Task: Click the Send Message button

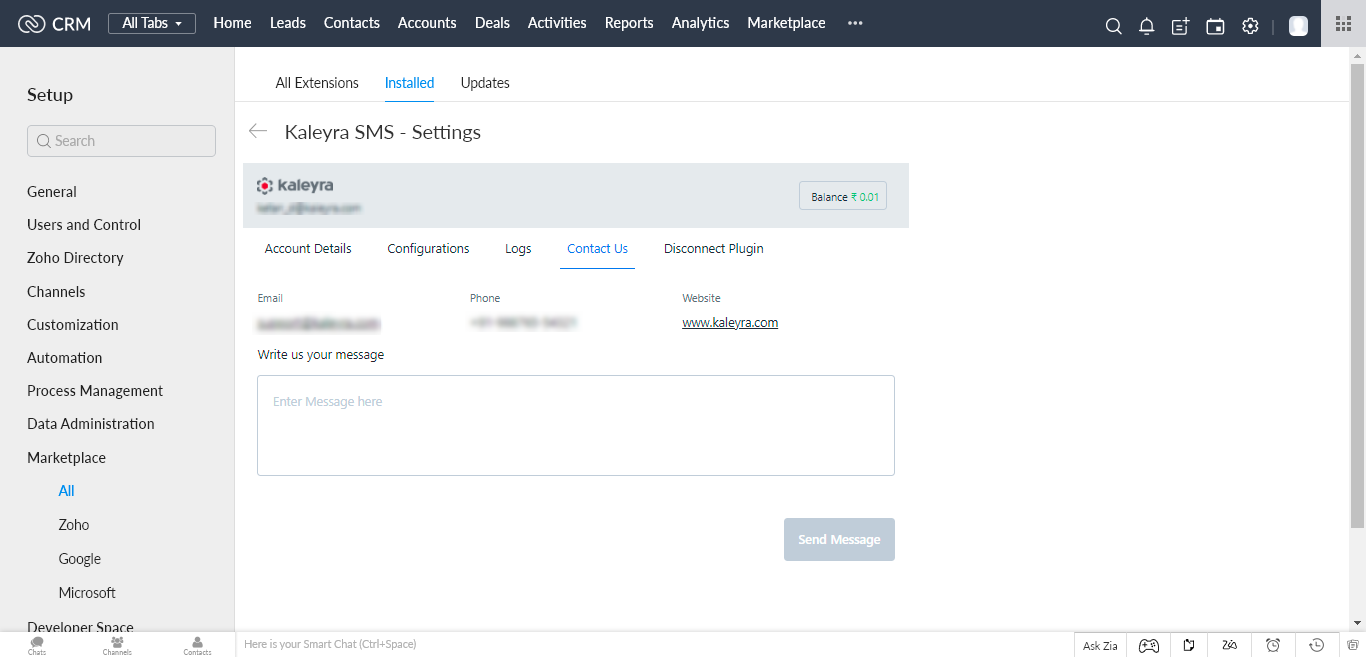Action: (x=839, y=539)
